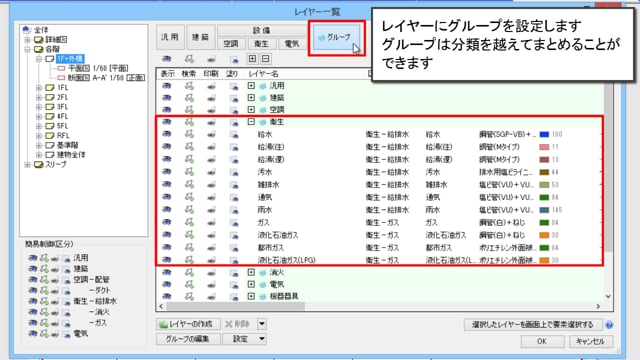640x360 pixels.
Task: Toggle display eye icon for 衛生 group row
Action: pos(167,121)
